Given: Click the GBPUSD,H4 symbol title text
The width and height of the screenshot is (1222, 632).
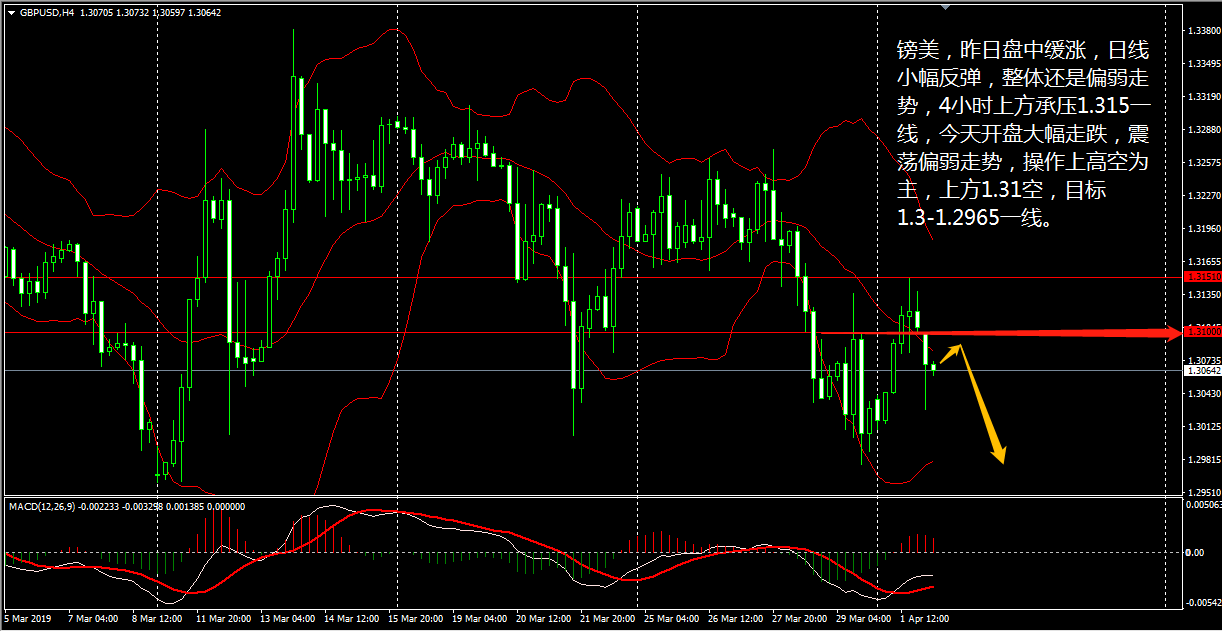Looking at the screenshot, I should pos(47,13).
